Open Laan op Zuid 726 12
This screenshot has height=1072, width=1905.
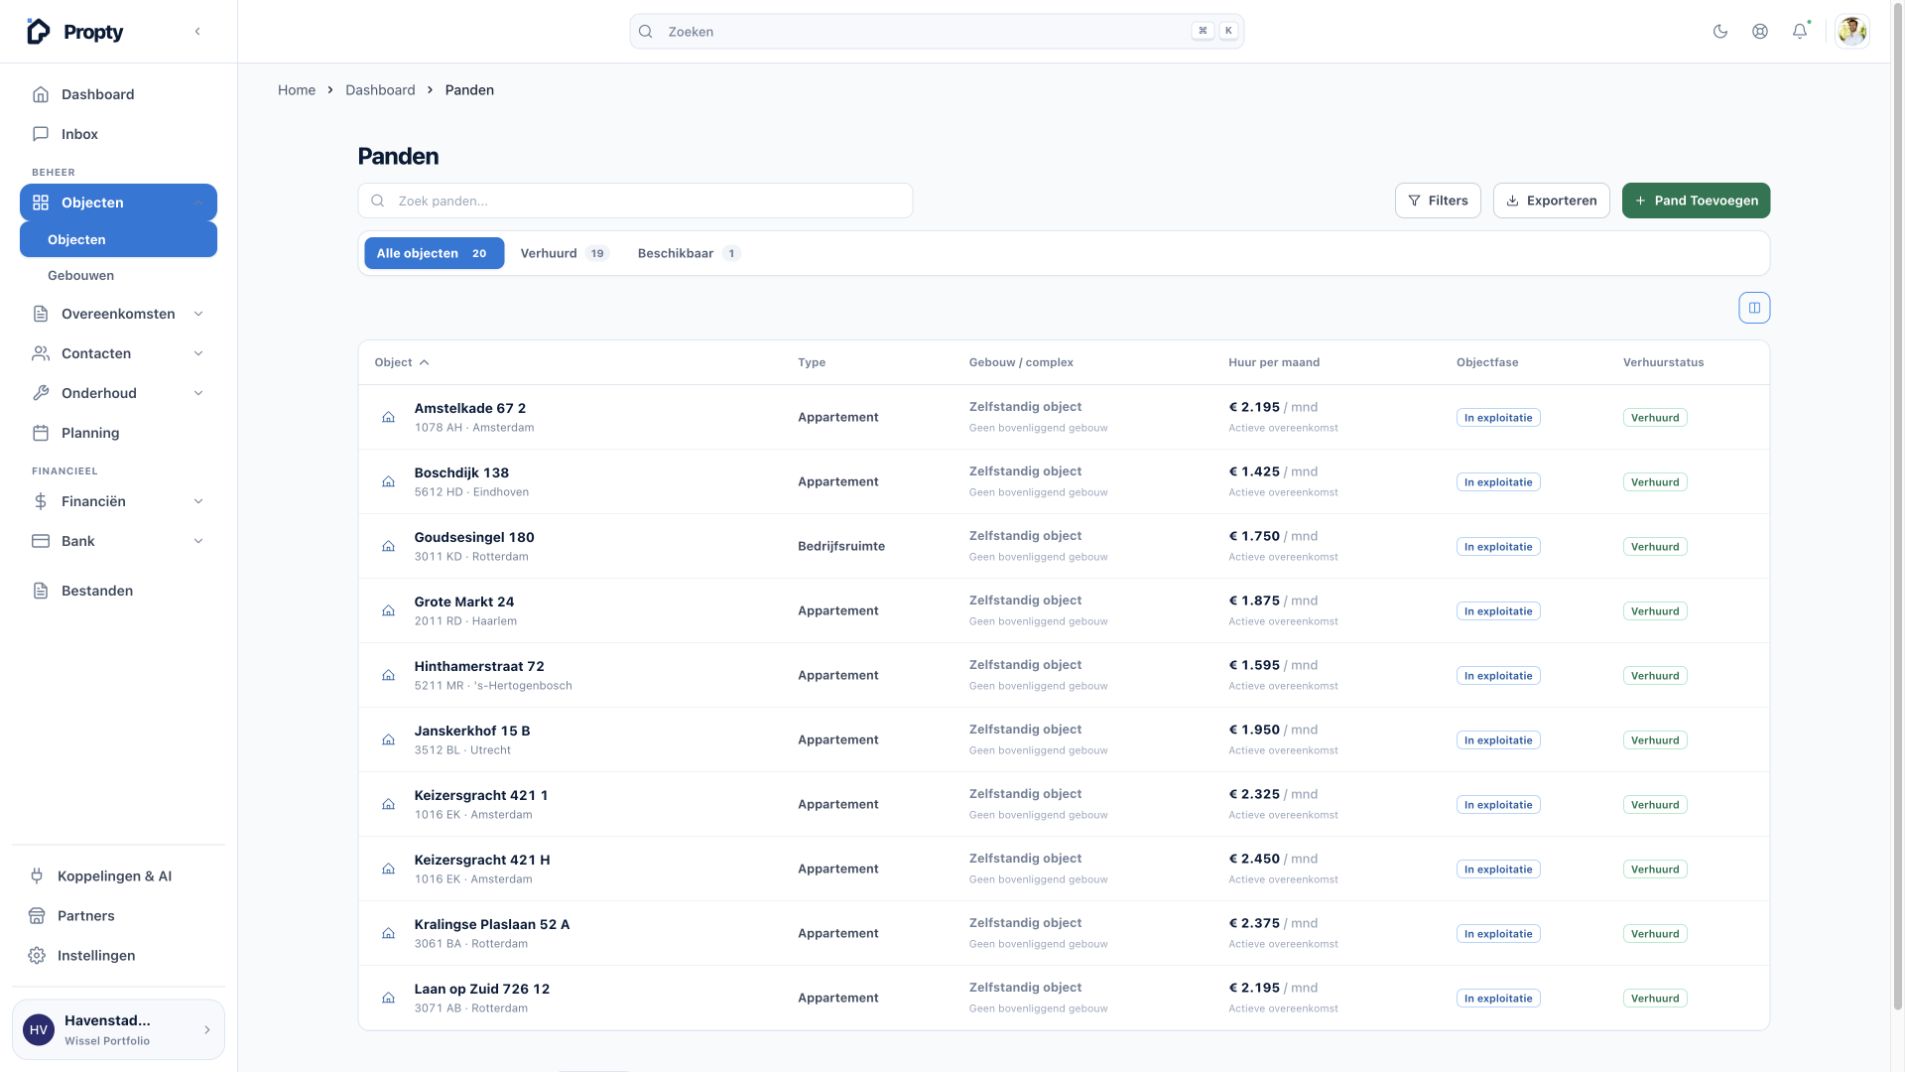tap(1063, 998)
